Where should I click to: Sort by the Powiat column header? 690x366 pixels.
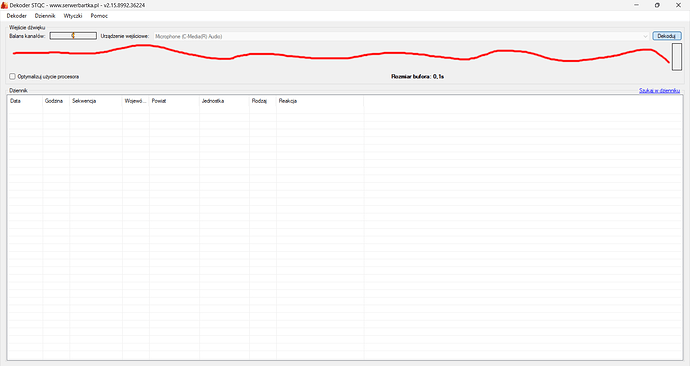click(x=174, y=101)
